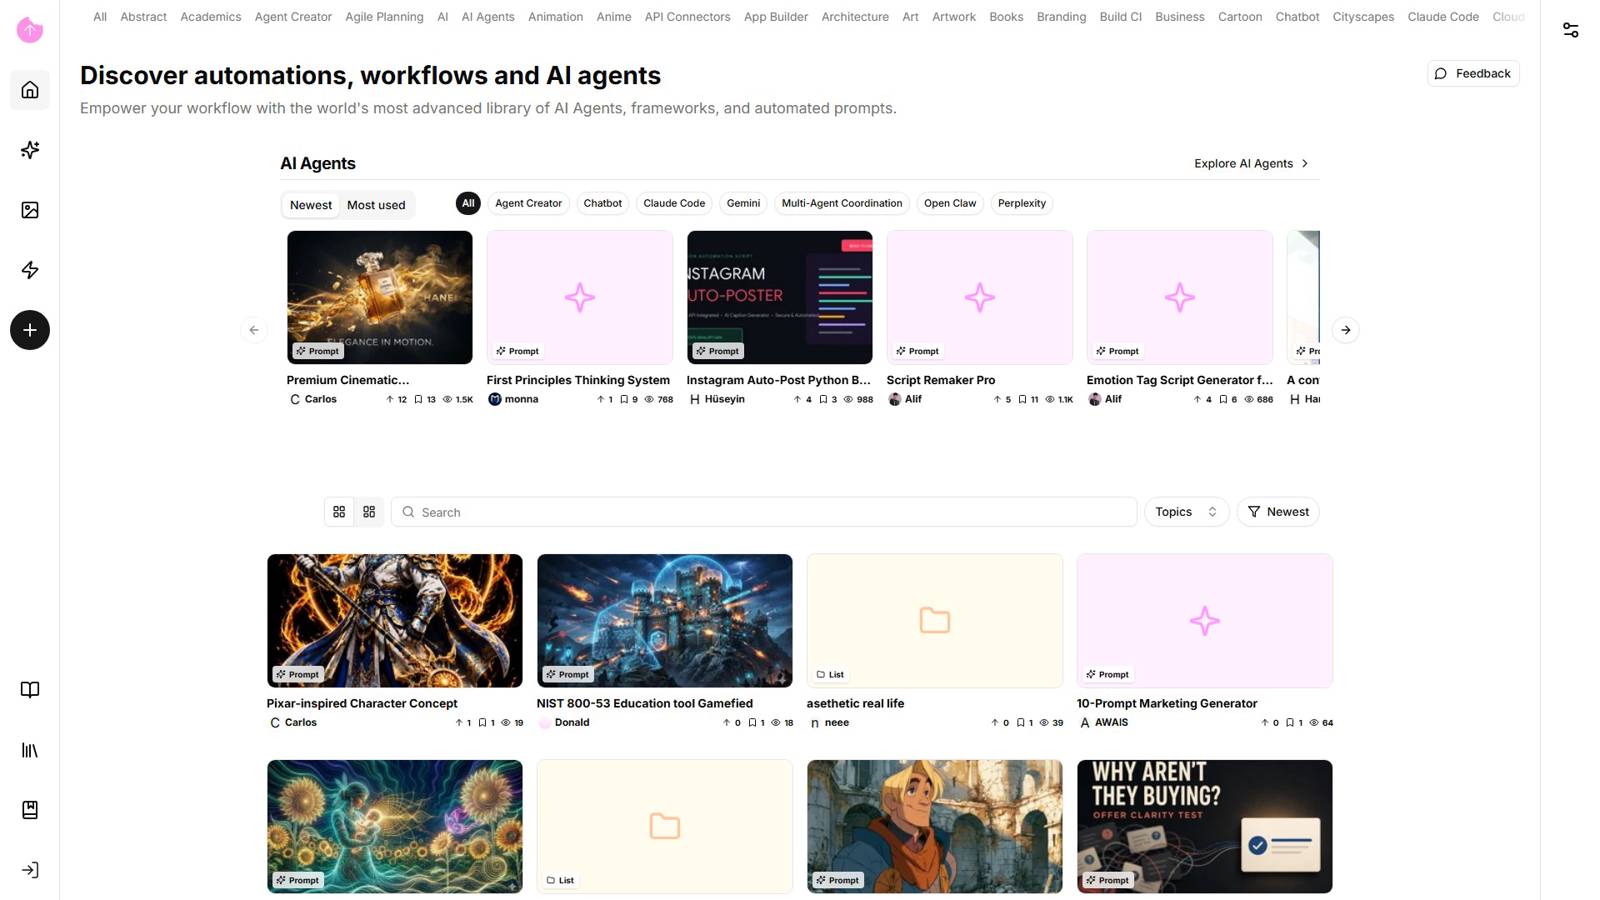The image size is (1600, 900).
Task: Click the pink logo at the top left
Action: pos(30,30)
